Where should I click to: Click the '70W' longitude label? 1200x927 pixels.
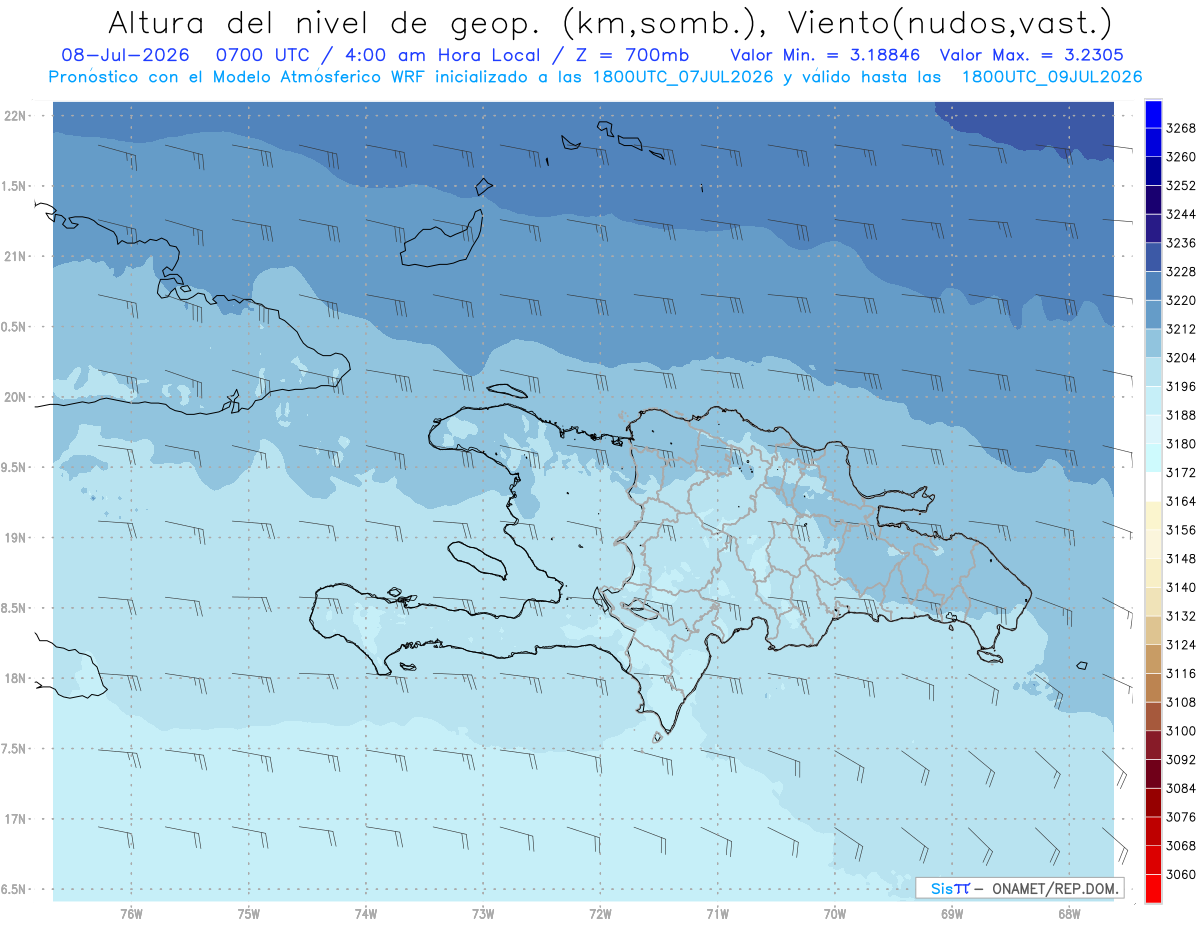[835, 913]
